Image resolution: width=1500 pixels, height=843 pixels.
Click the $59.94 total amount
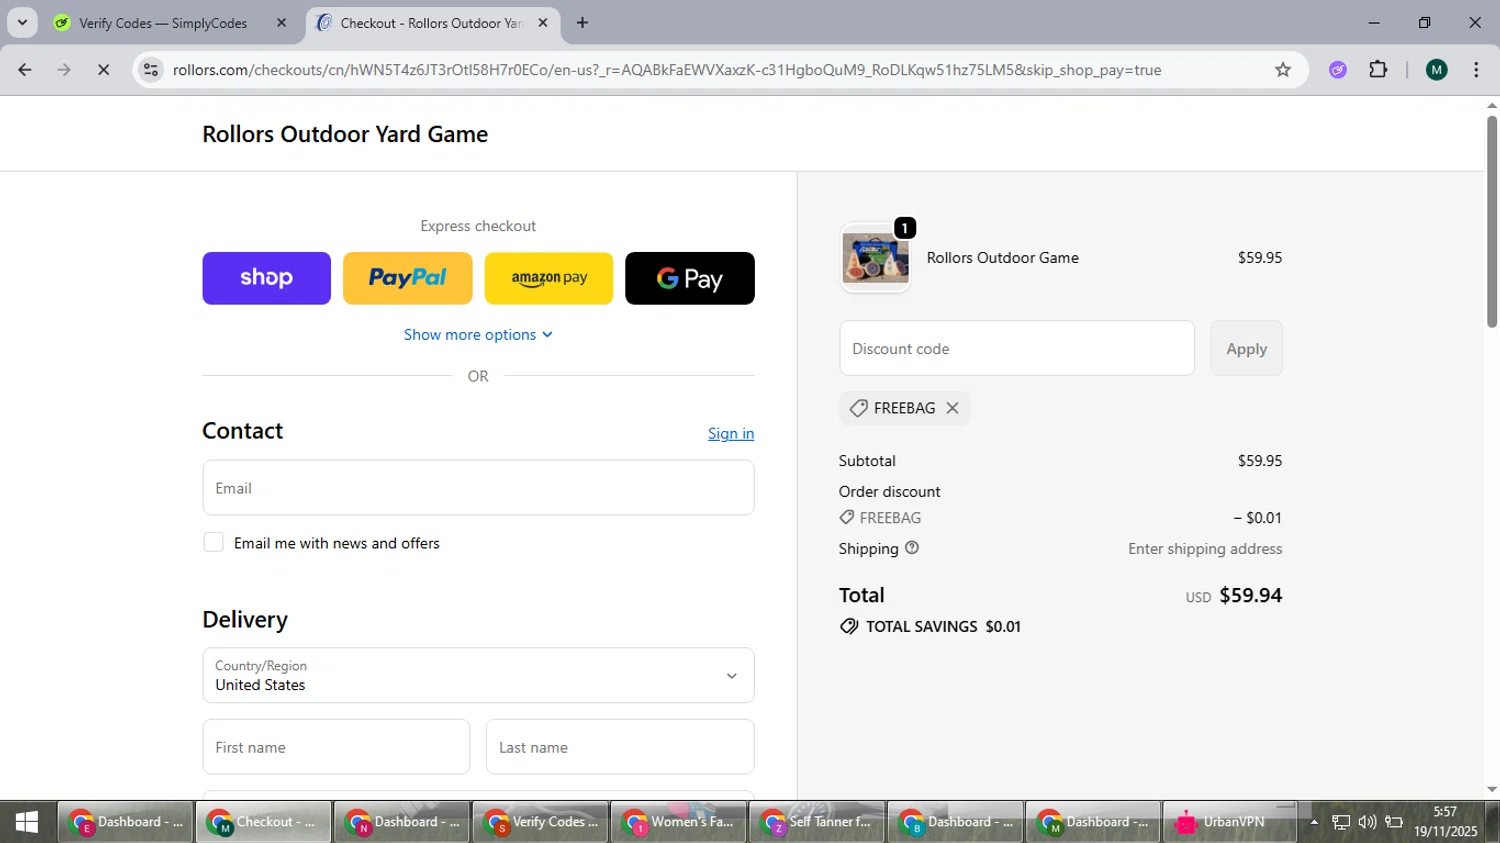pyautogui.click(x=1250, y=595)
